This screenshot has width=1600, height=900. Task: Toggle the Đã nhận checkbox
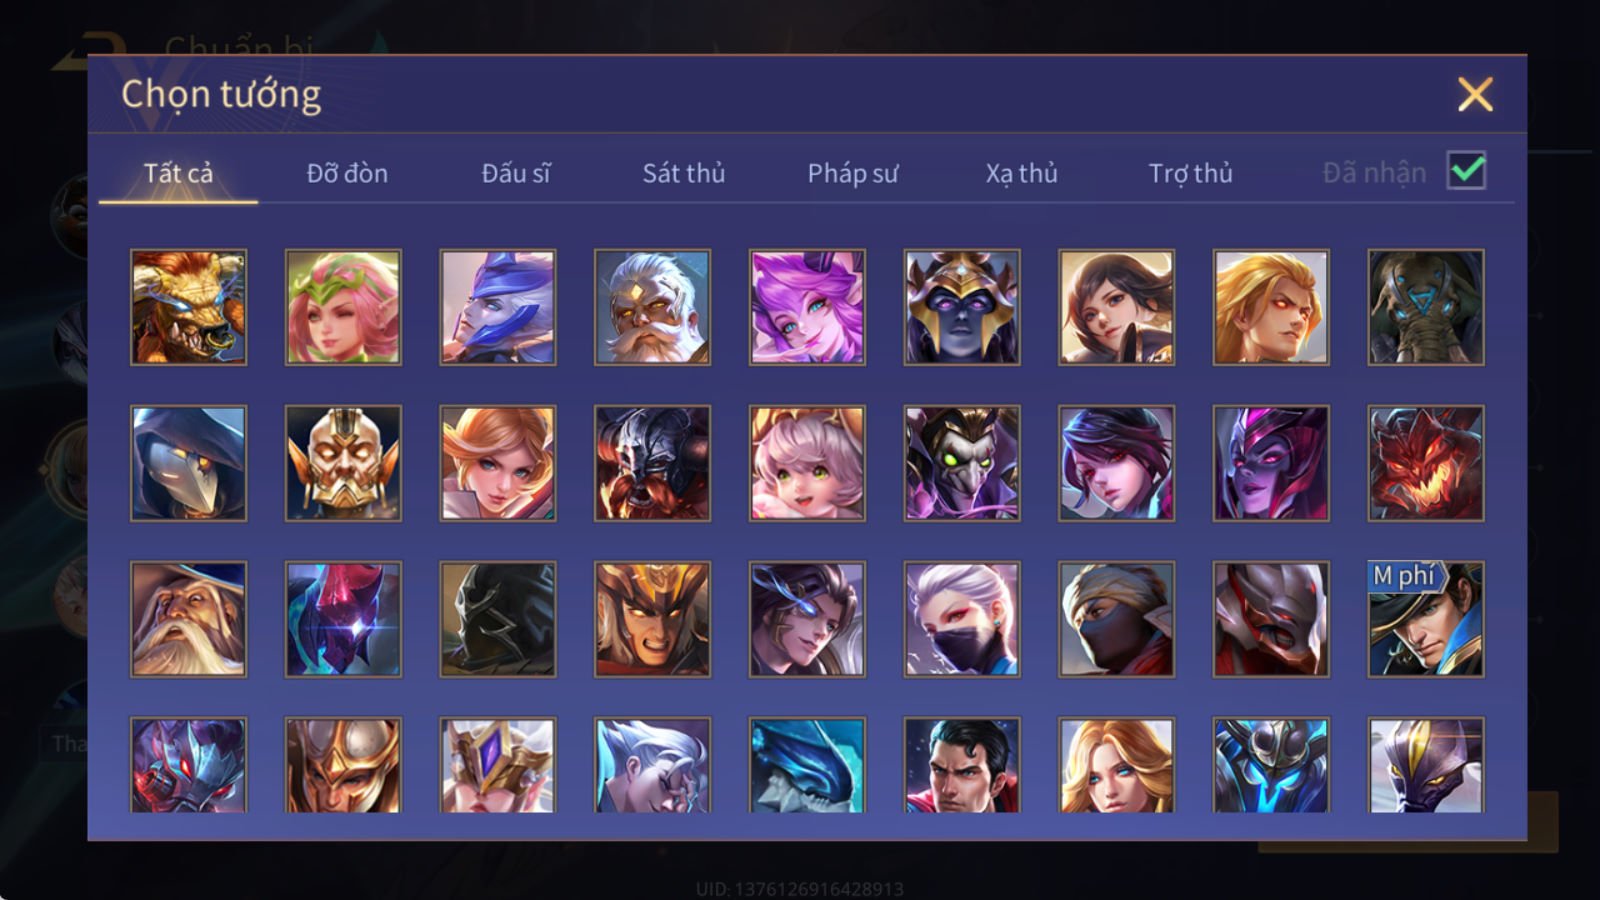pos(1467,171)
